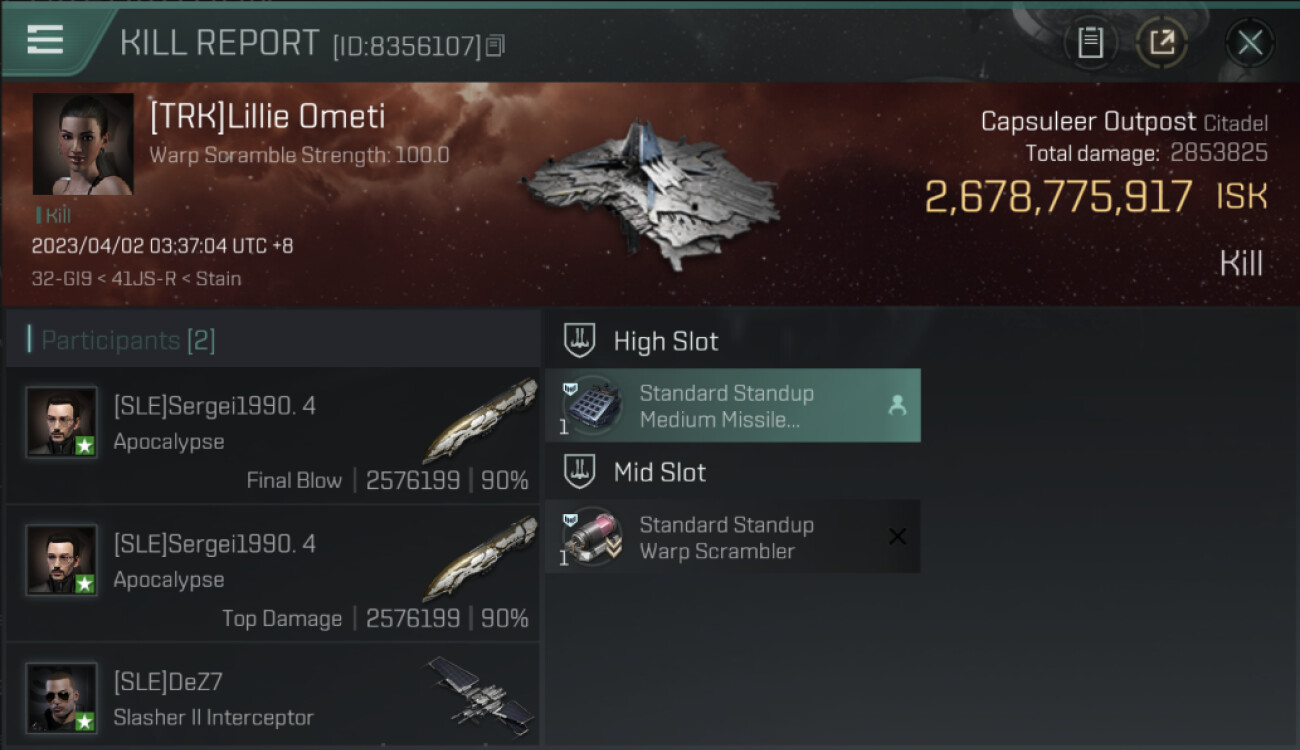Click the clipboard report icon

tap(1090, 42)
